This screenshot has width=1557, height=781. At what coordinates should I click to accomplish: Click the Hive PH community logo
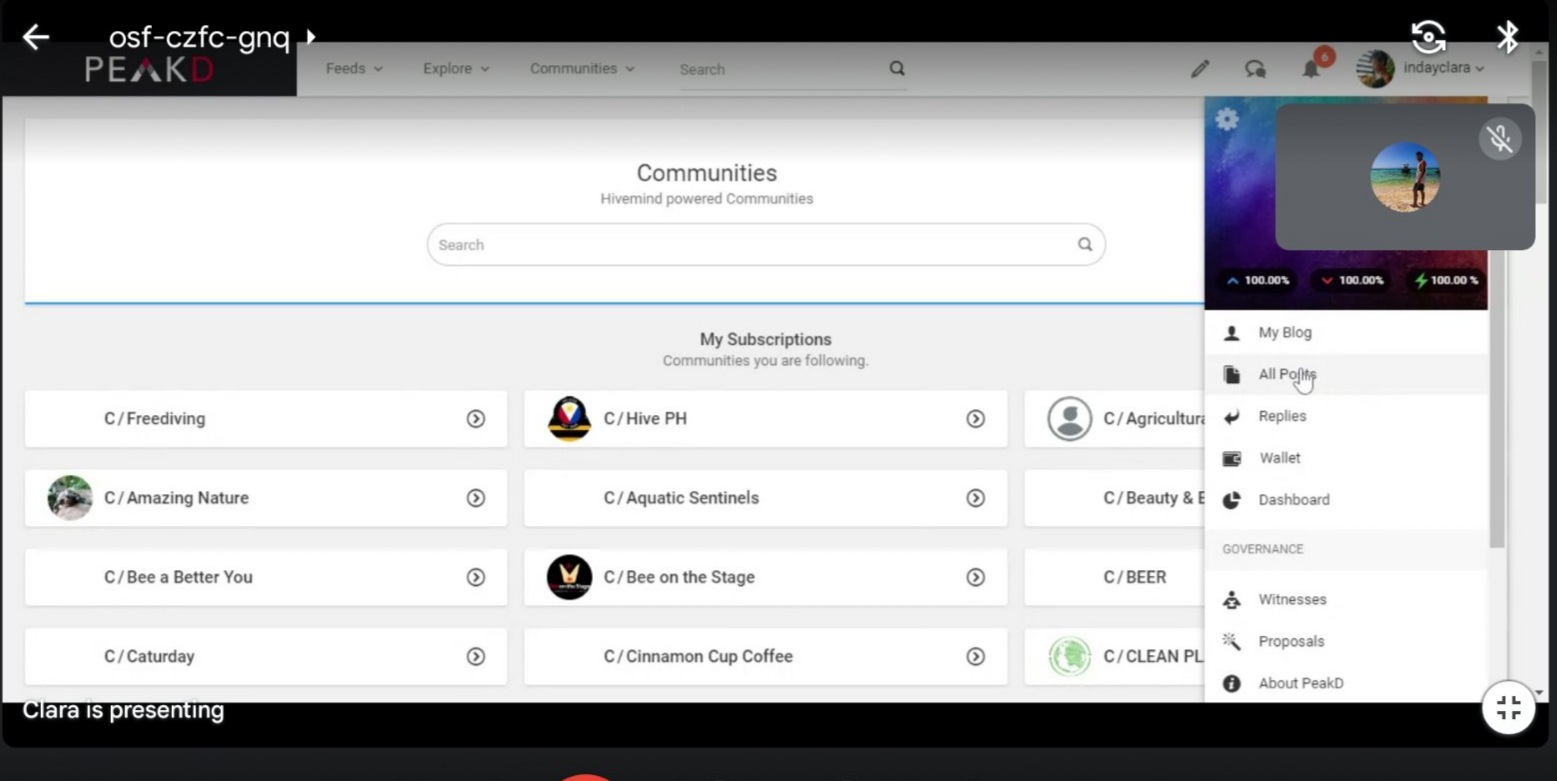[569, 418]
